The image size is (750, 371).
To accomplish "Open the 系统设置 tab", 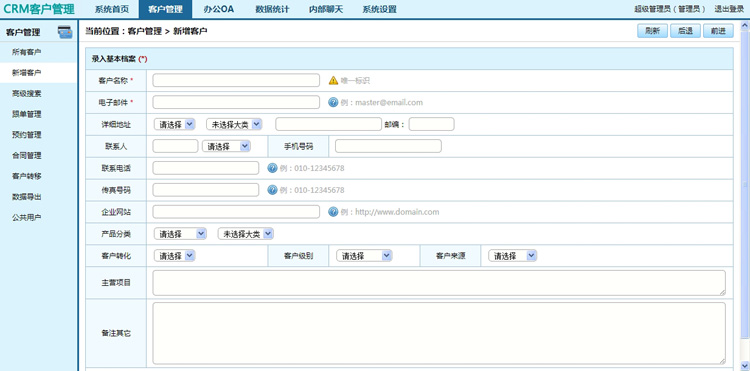I will (379, 9).
